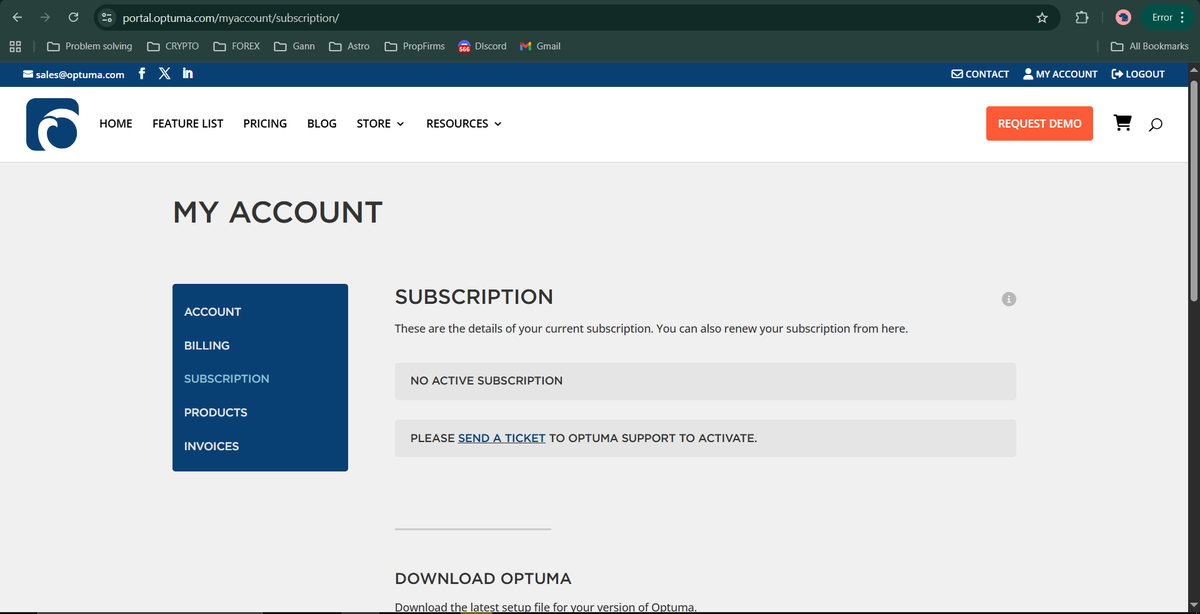This screenshot has height=614, width=1200.
Task: Click the NO ACTIVE SUBSCRIPTION text
Action: 487,381
